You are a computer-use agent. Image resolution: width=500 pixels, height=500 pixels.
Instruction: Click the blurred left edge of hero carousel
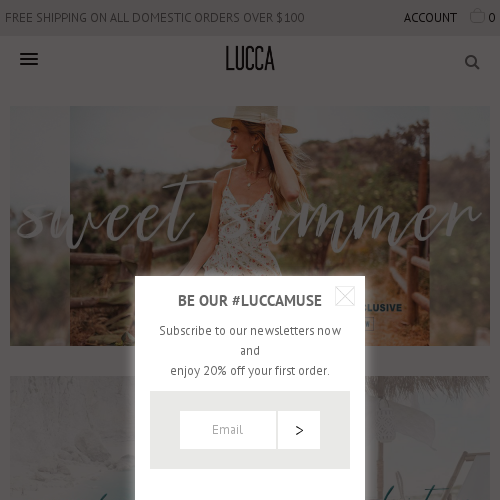[40, 226]
